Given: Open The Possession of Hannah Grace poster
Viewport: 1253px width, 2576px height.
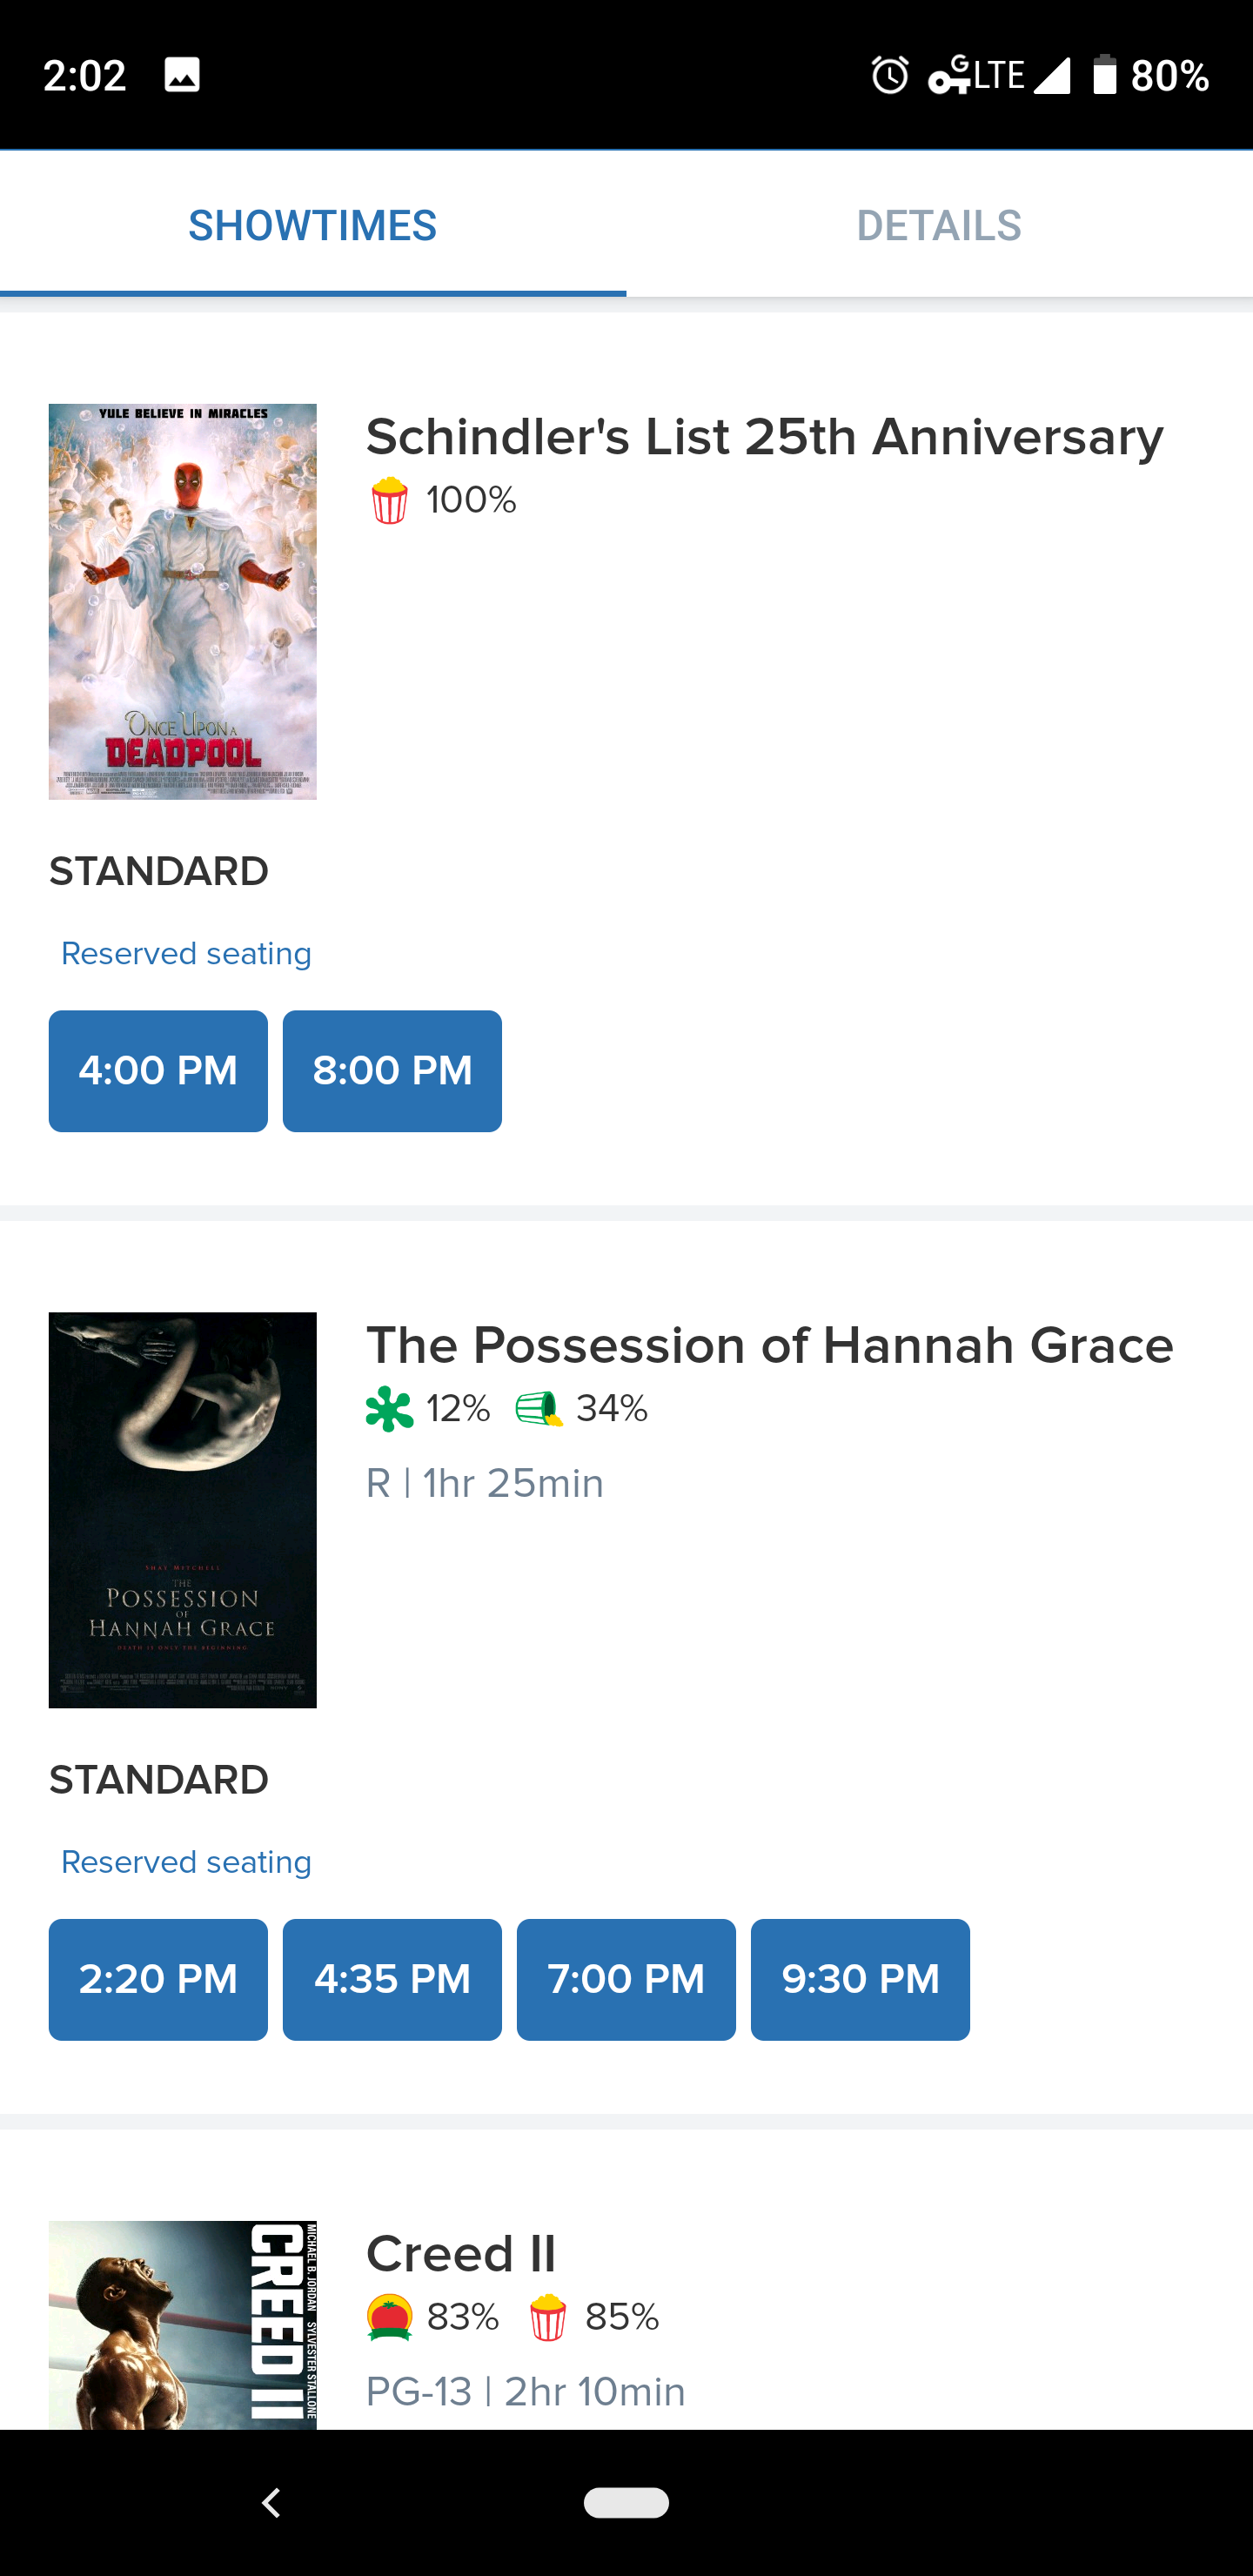Looking at the screenshot, I should pyautogui.click(x=183, y=1510).
